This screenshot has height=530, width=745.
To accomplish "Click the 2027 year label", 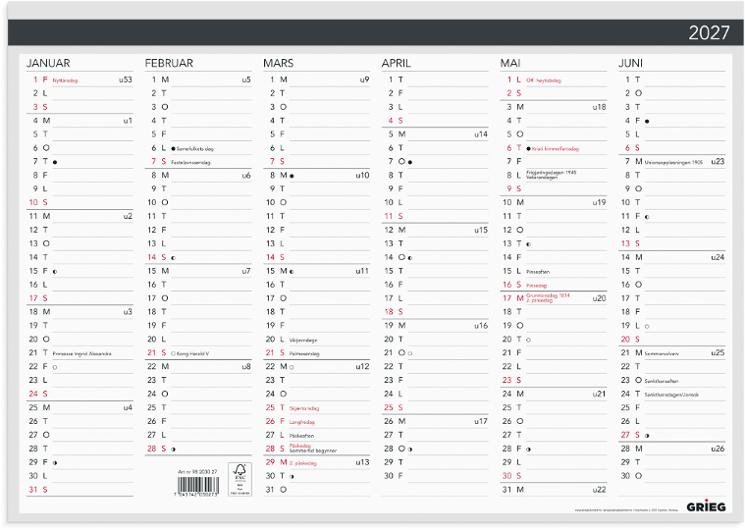I will pyautogui.click(x=708, y=33).
